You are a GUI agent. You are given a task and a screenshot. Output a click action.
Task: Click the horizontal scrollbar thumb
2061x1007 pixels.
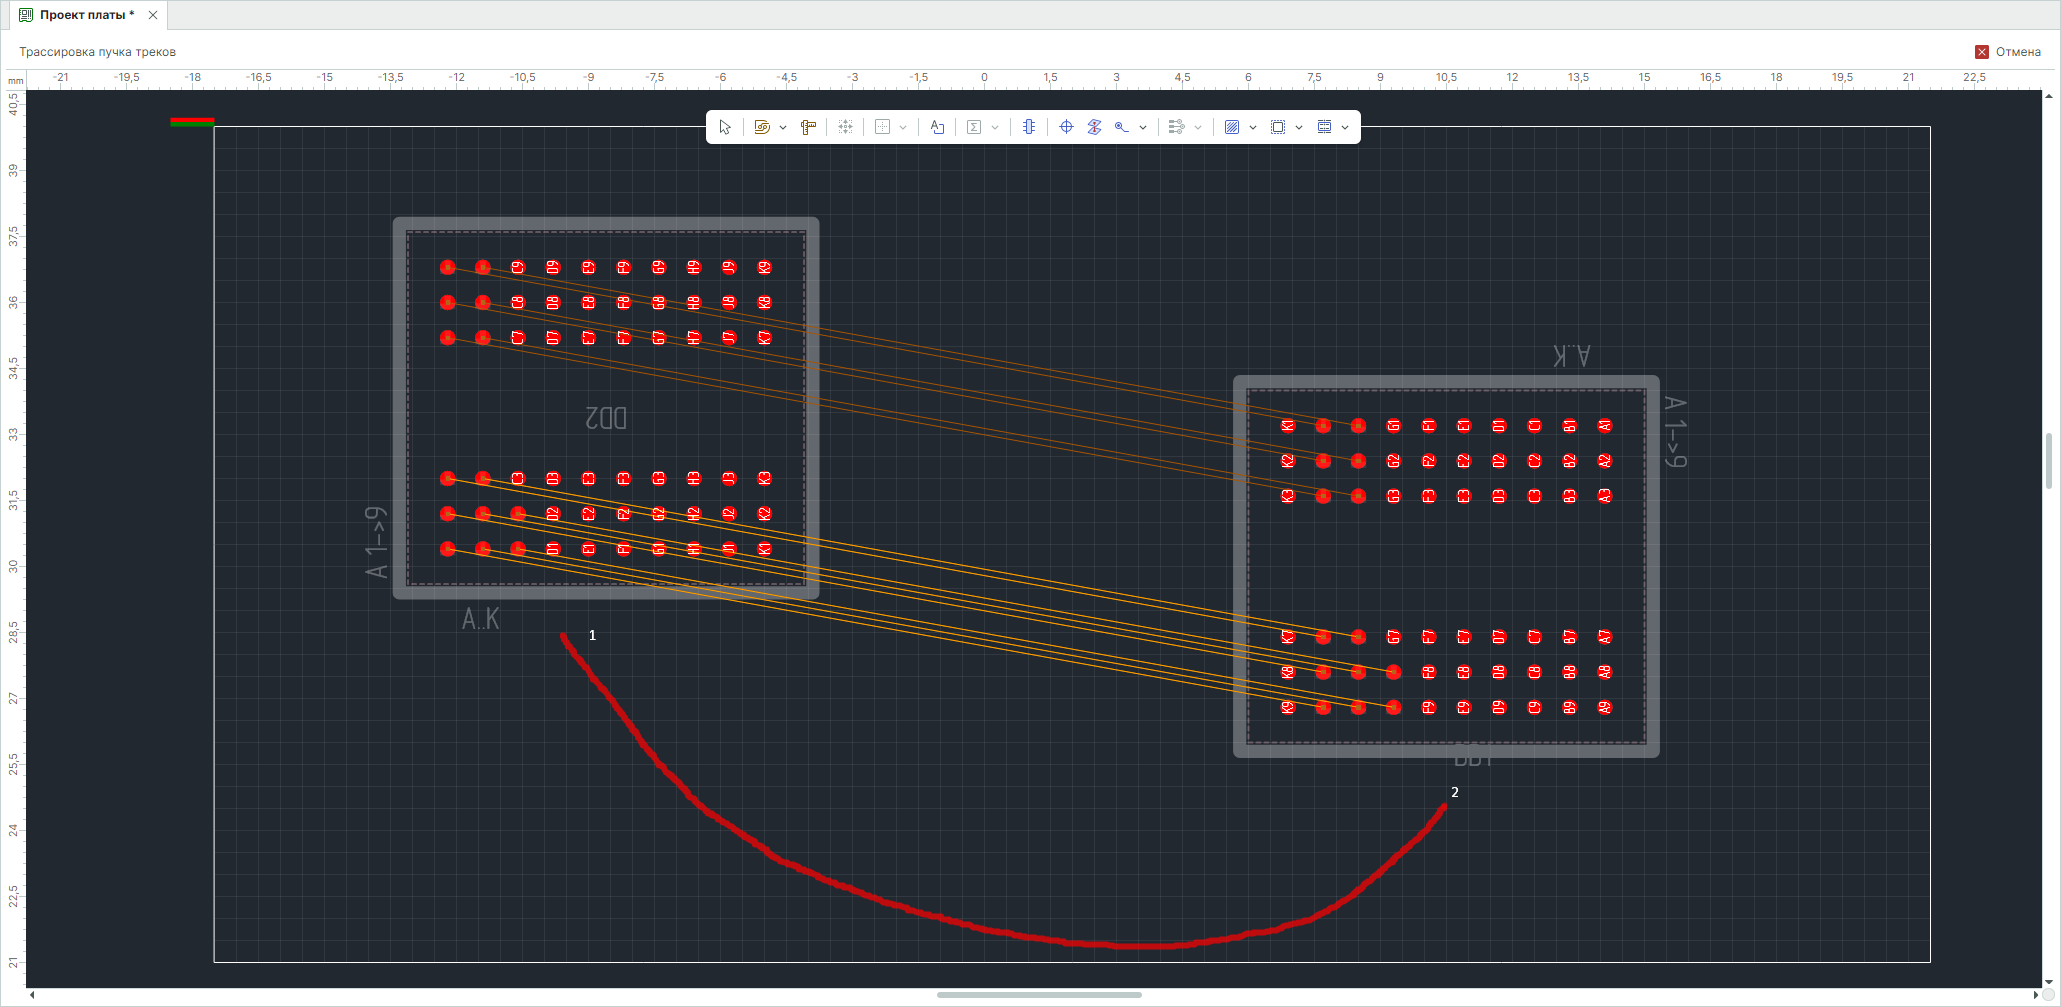click(1039, 995)
